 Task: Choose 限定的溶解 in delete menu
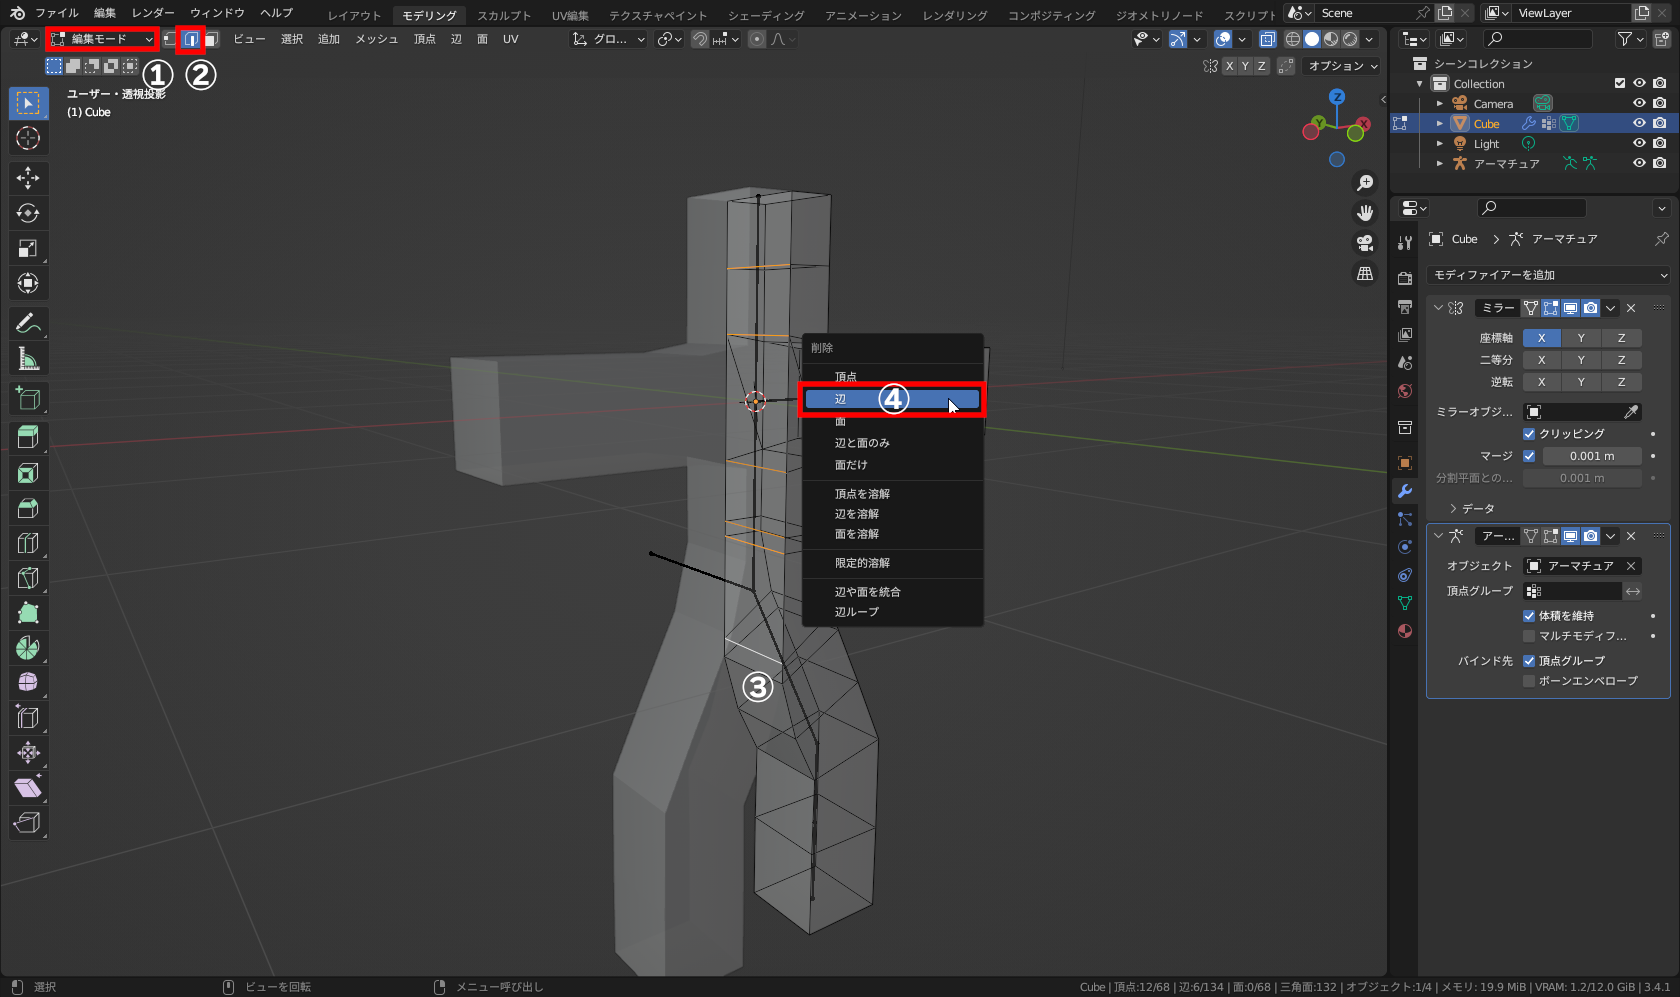(x=892, y=563)
